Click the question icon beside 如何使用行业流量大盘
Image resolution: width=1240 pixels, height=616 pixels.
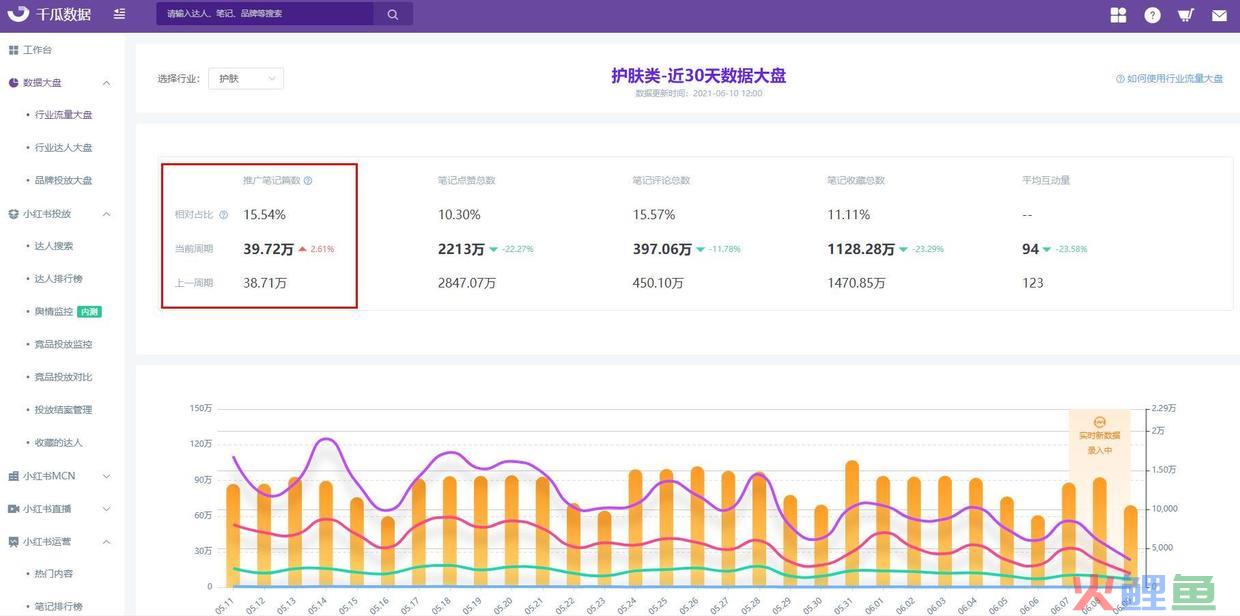pos(1120,78)
